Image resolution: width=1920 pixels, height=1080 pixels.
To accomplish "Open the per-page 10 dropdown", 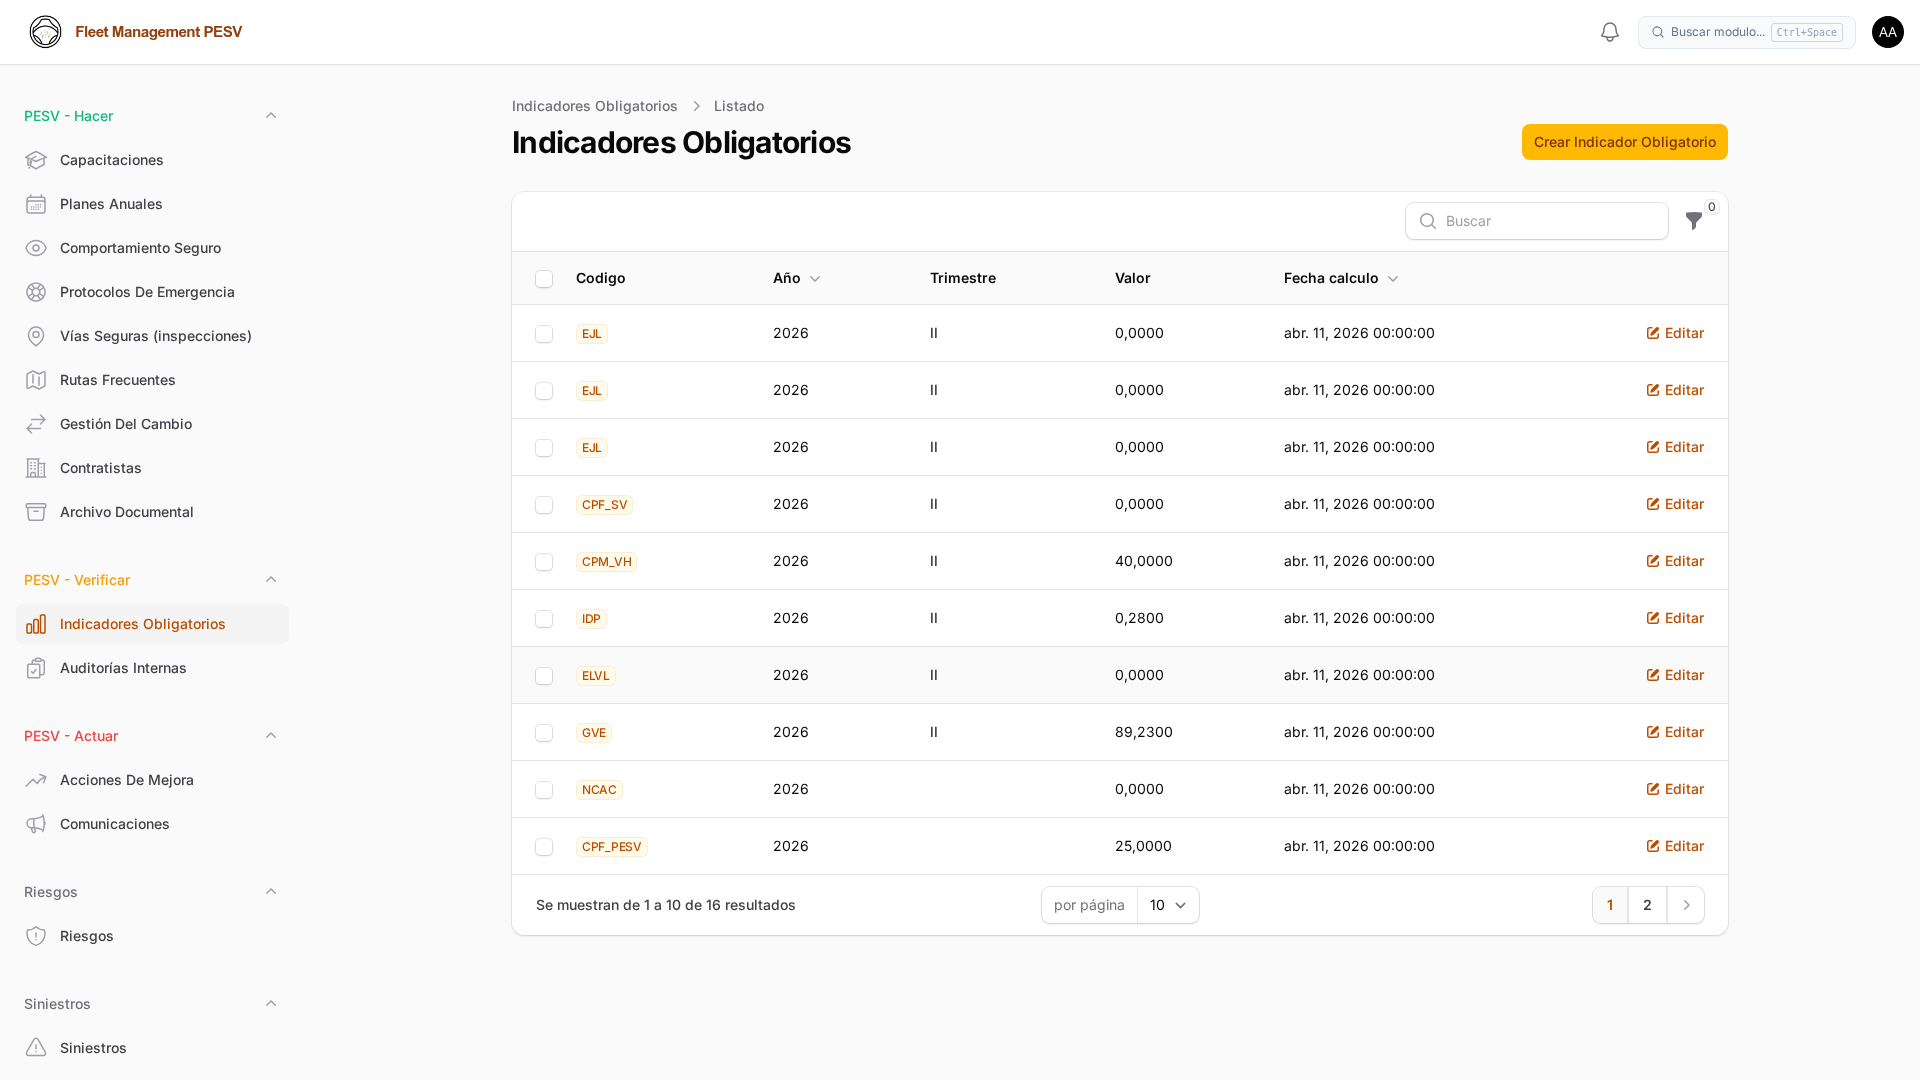I will (x=1168, y=905).
